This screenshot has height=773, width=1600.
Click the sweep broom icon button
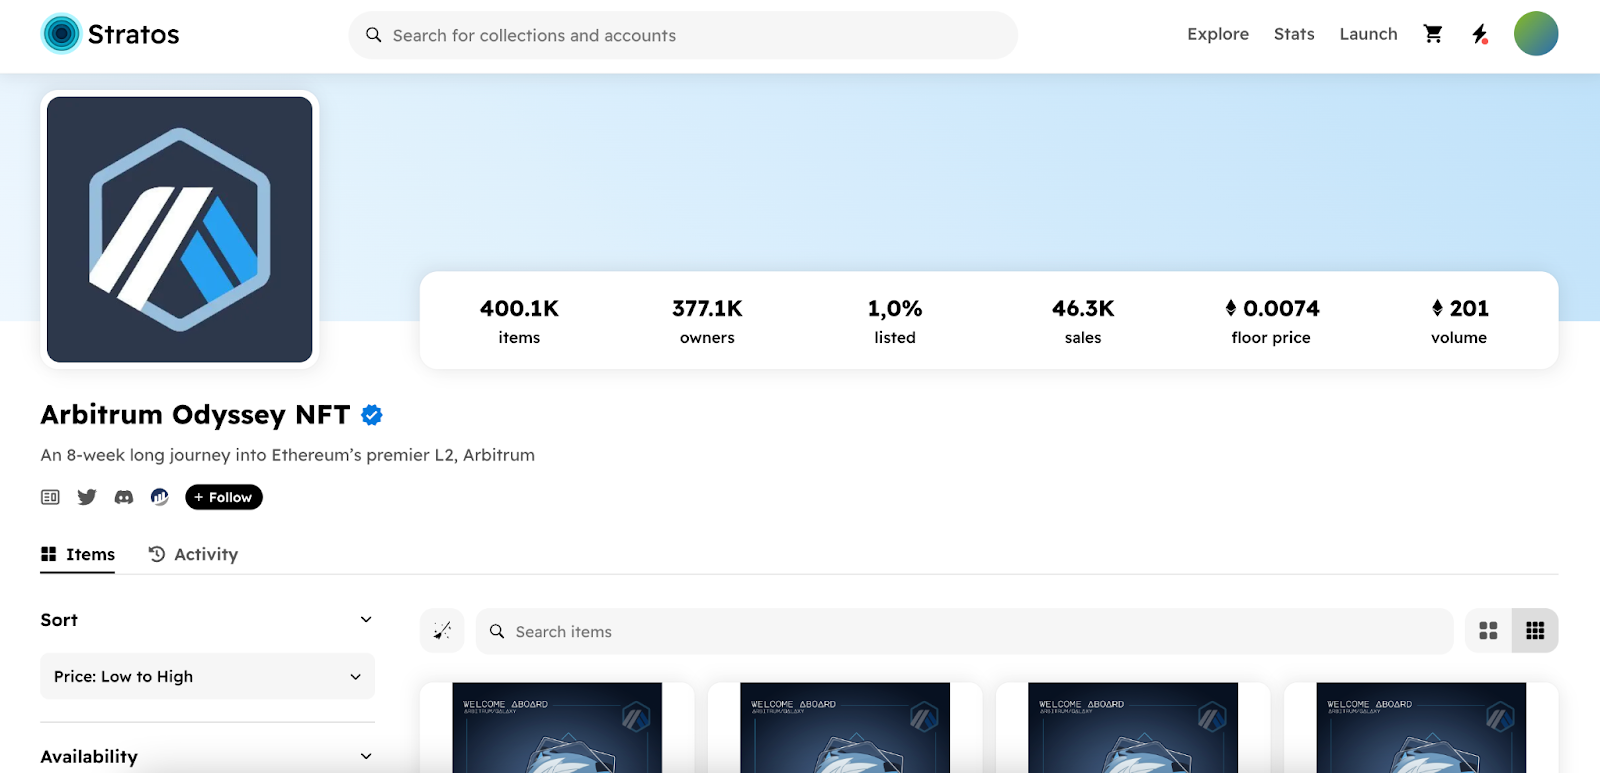[442, 631]
